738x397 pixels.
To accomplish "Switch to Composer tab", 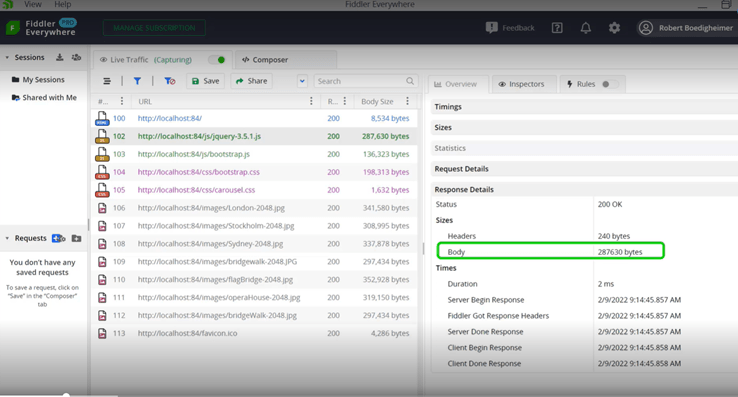I will [x=286, y=60].
